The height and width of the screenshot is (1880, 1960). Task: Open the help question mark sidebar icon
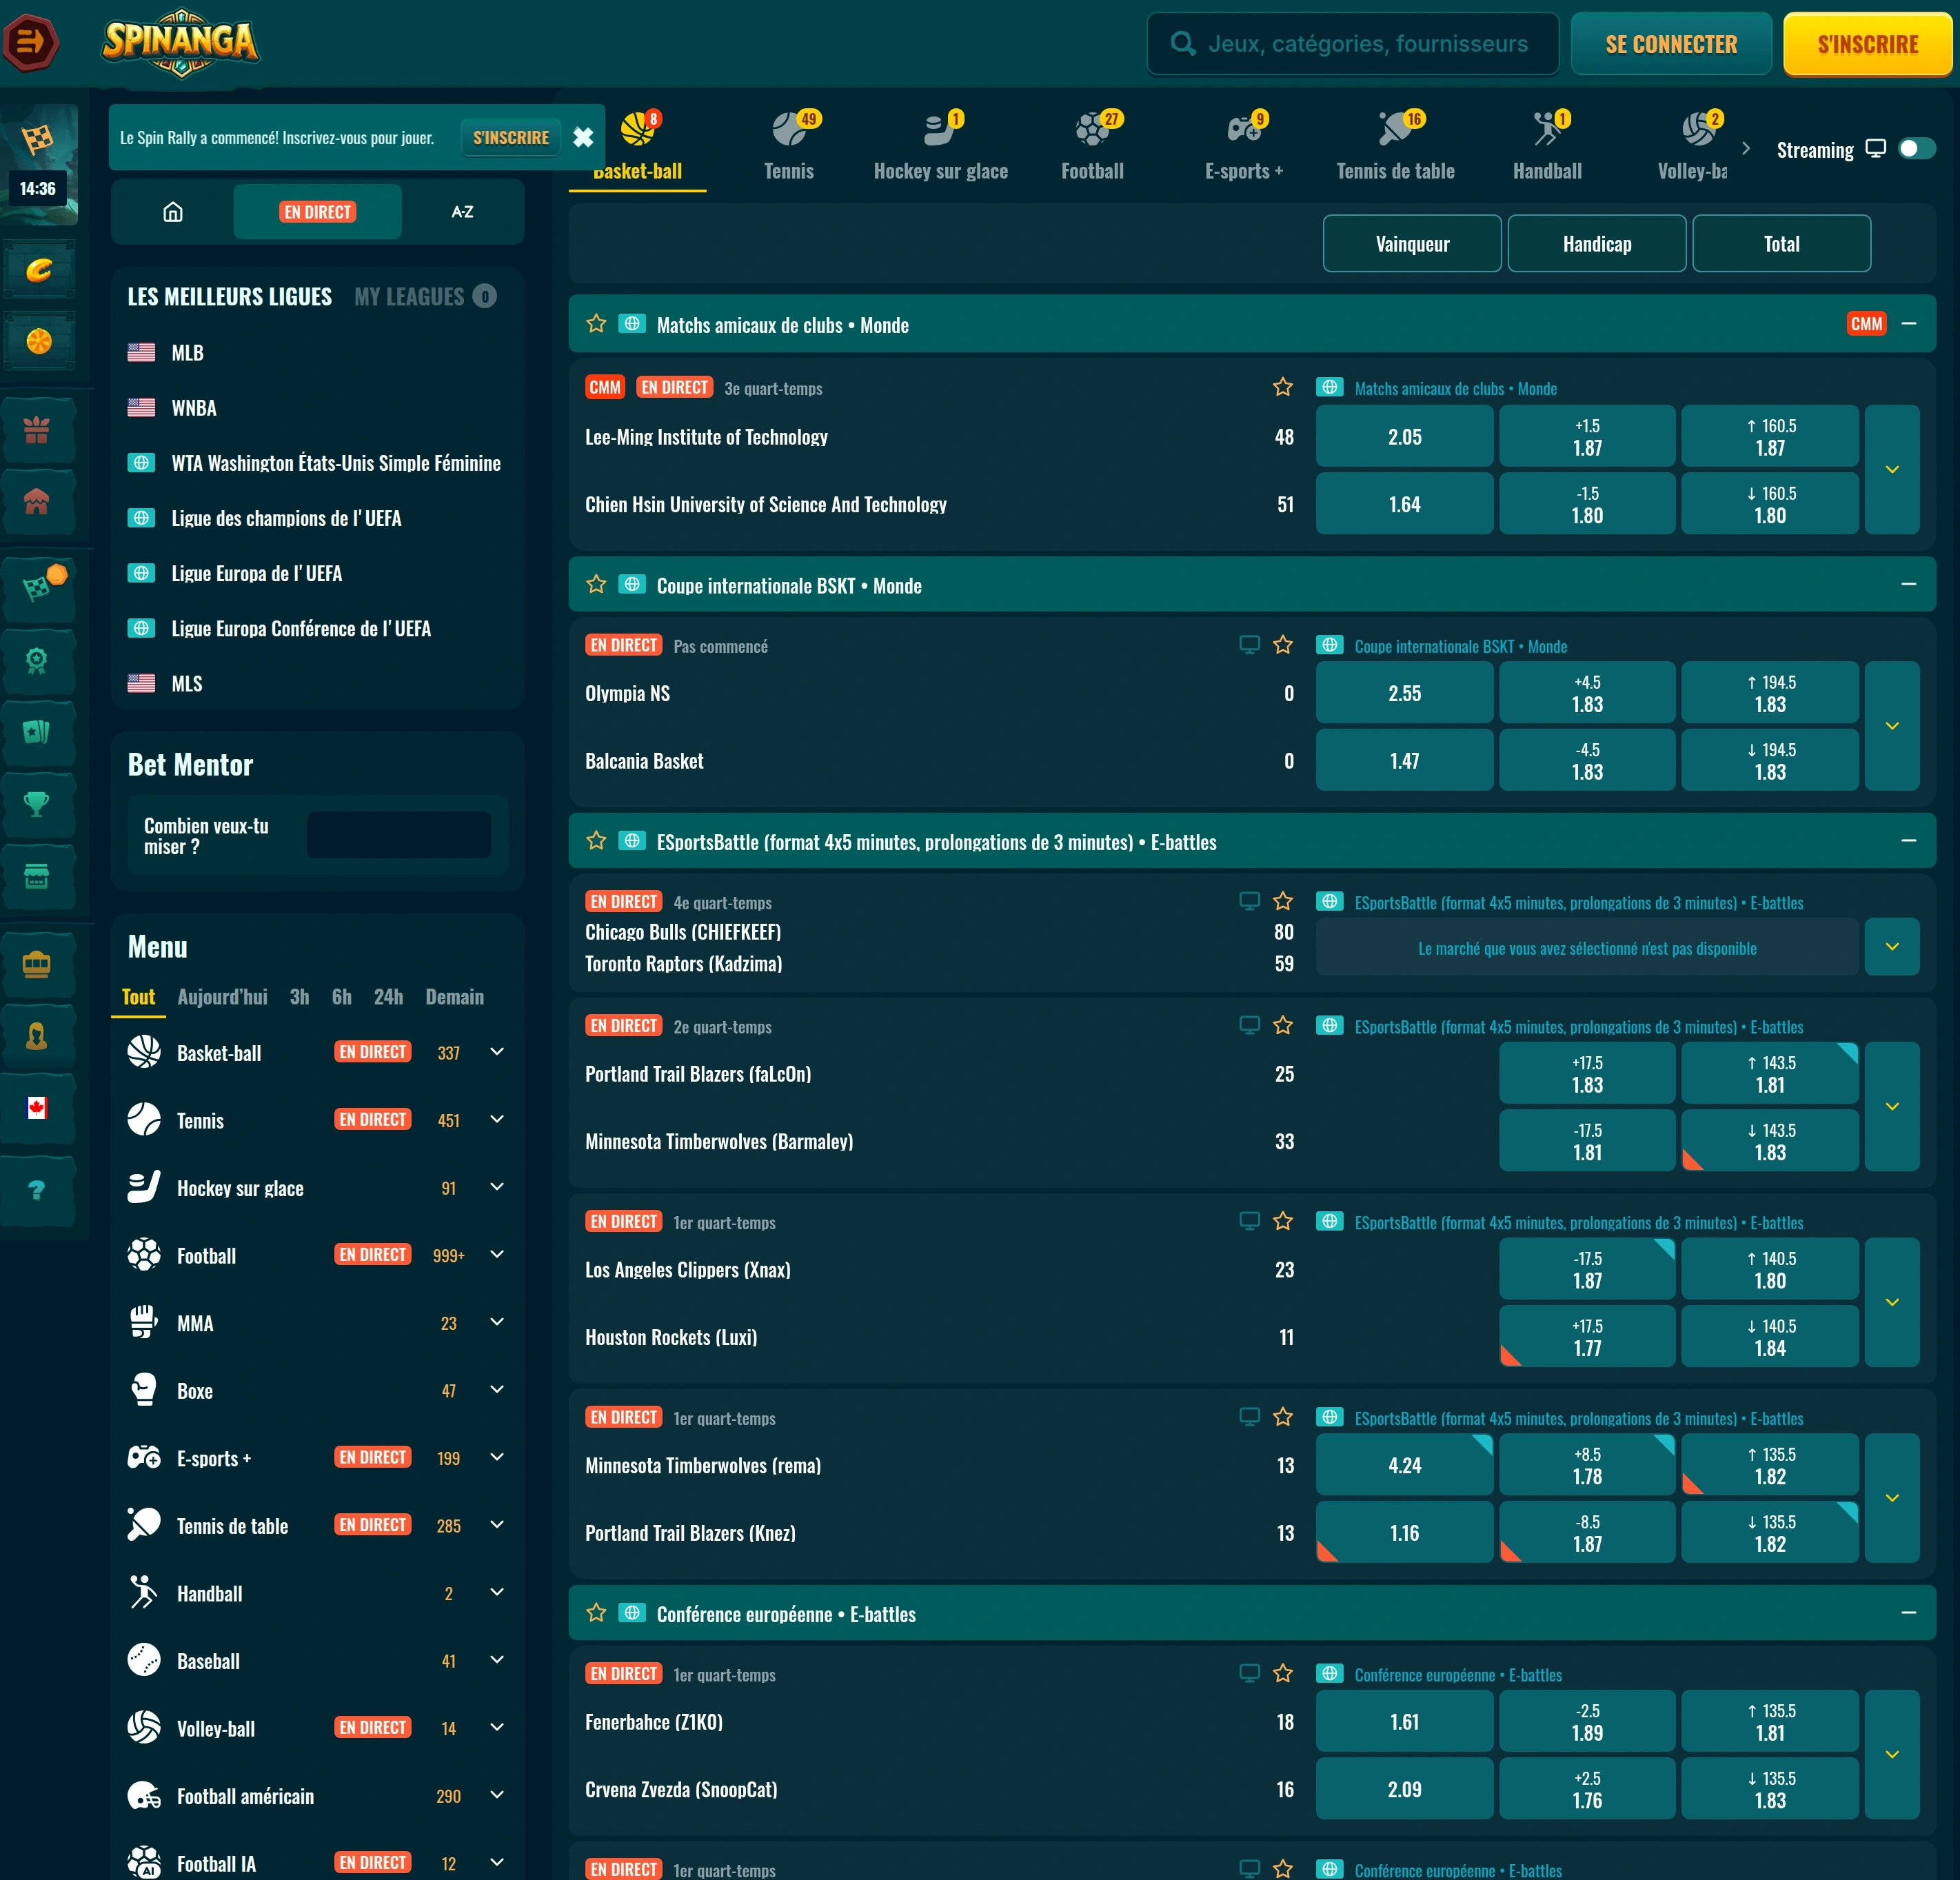click(37, 1190)
